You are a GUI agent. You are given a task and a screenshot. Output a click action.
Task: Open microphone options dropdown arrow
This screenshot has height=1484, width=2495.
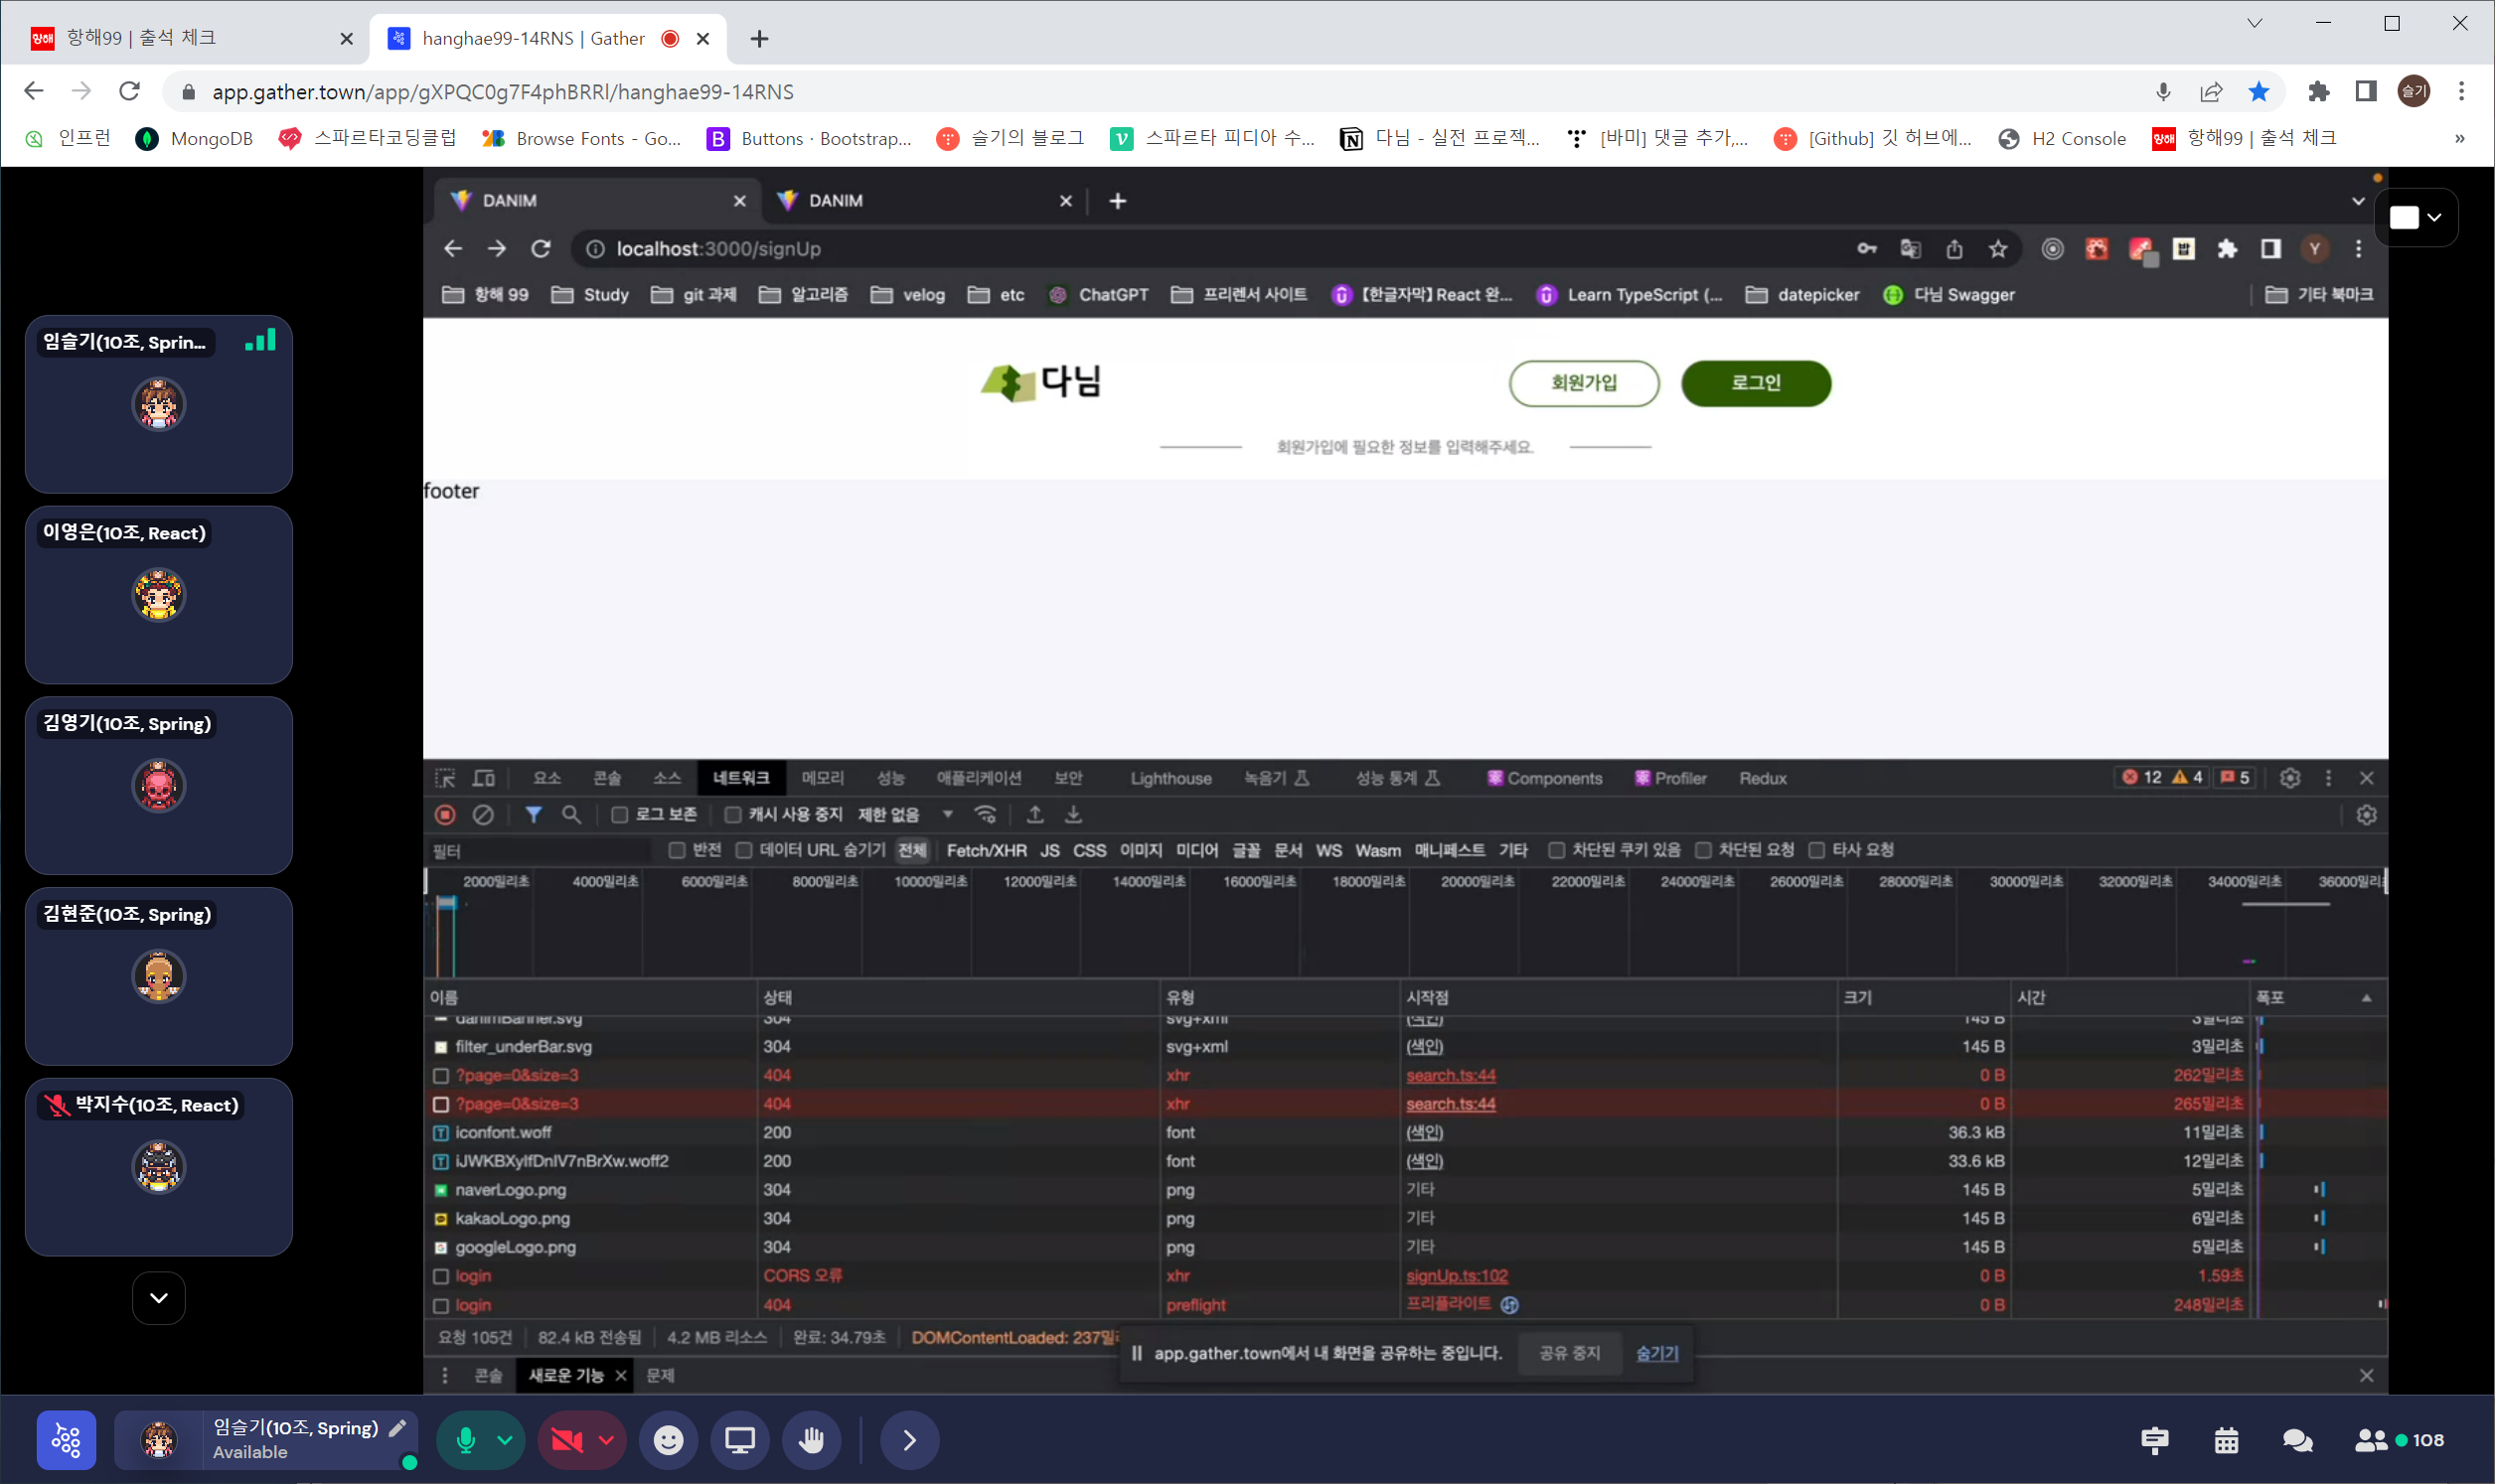(505, 1440)
